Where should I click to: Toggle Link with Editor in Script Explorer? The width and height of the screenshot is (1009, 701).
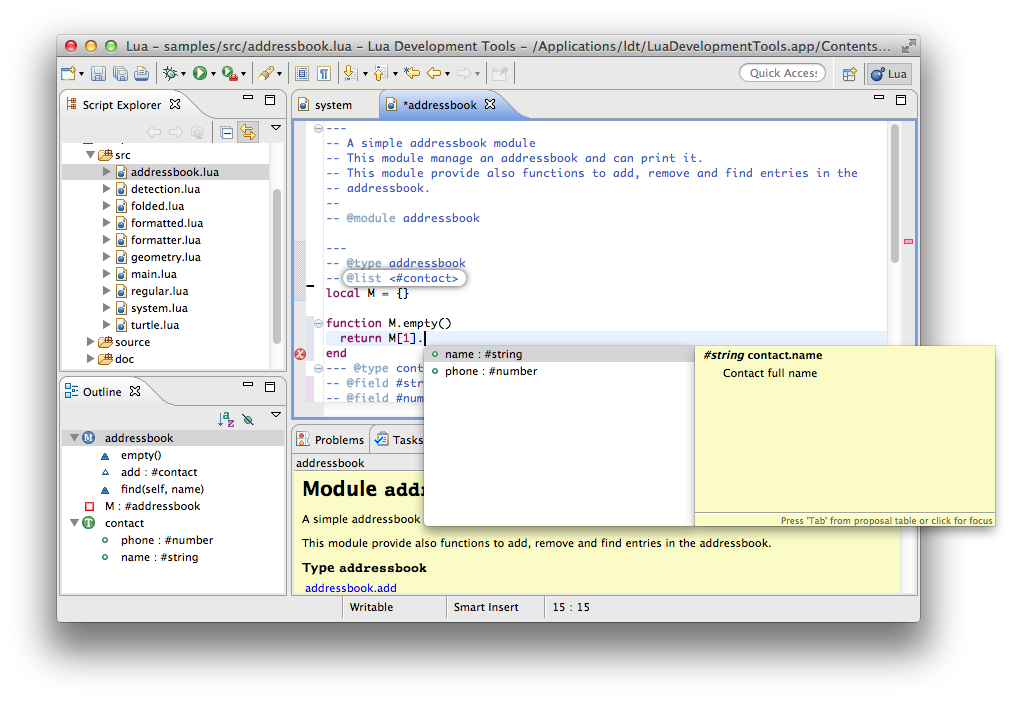(x=248, y=133)
